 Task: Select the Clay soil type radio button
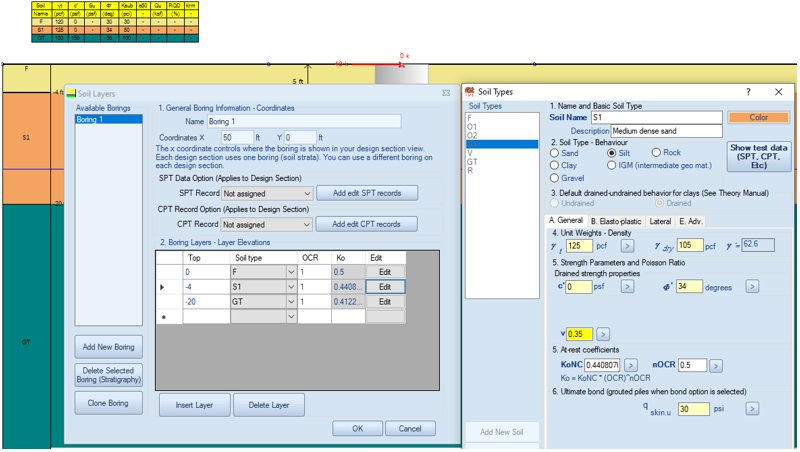[x=554, y=165]
